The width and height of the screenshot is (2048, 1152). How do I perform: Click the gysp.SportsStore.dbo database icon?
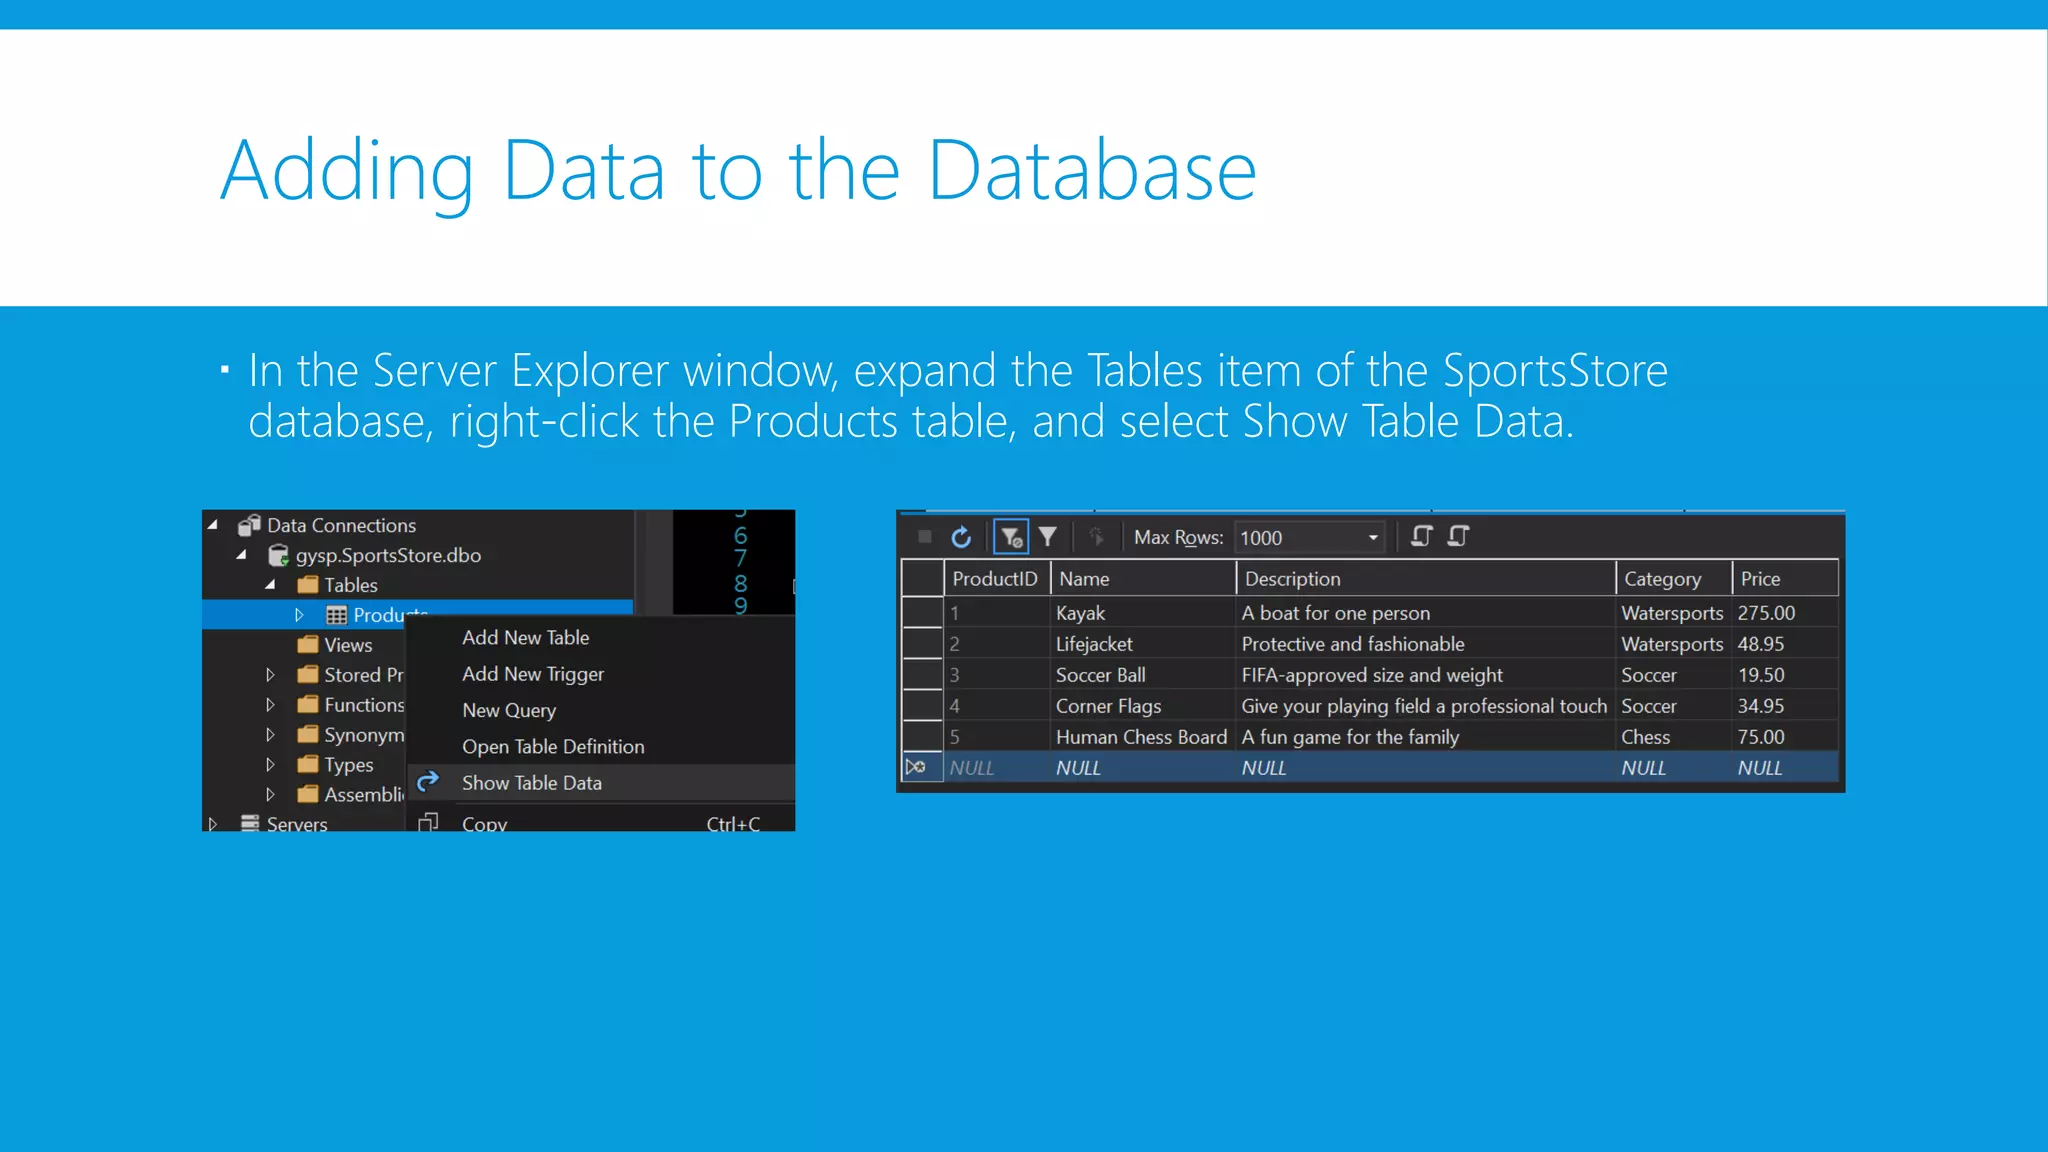pos(278,555)
